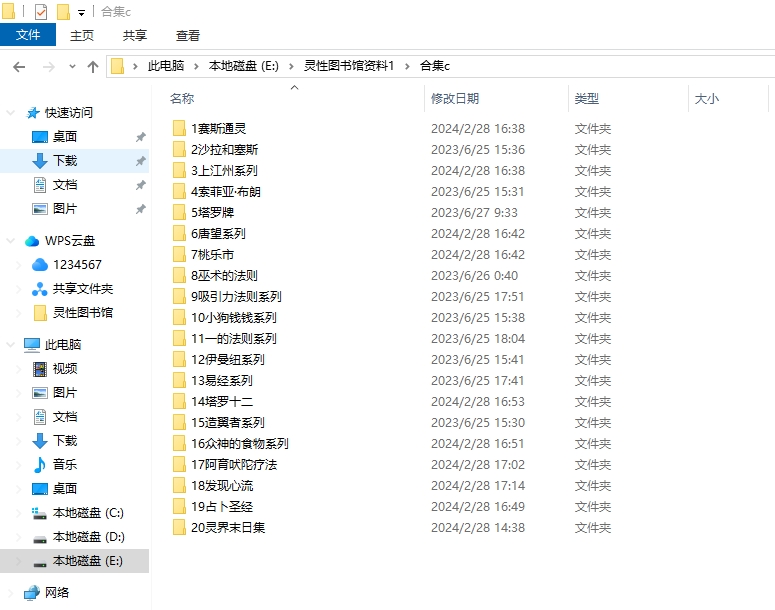Open pinned 下载 under quick access

65,160
